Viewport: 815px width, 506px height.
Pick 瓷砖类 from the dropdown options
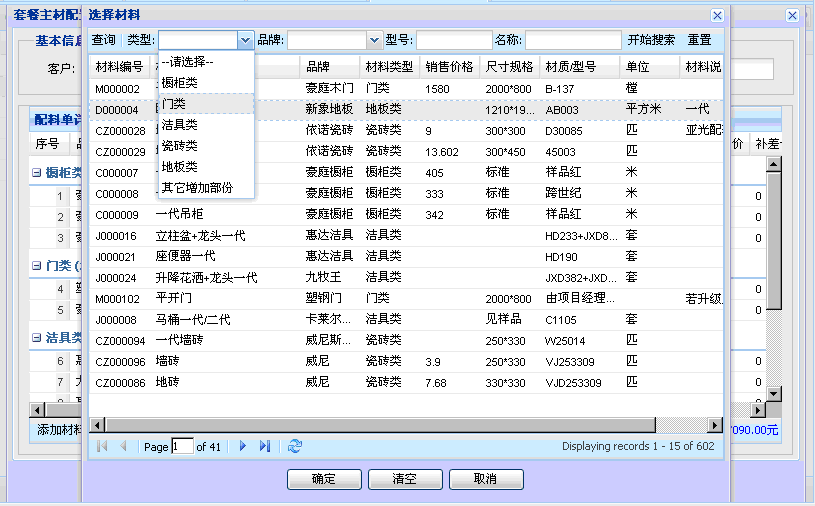point(180,146)
